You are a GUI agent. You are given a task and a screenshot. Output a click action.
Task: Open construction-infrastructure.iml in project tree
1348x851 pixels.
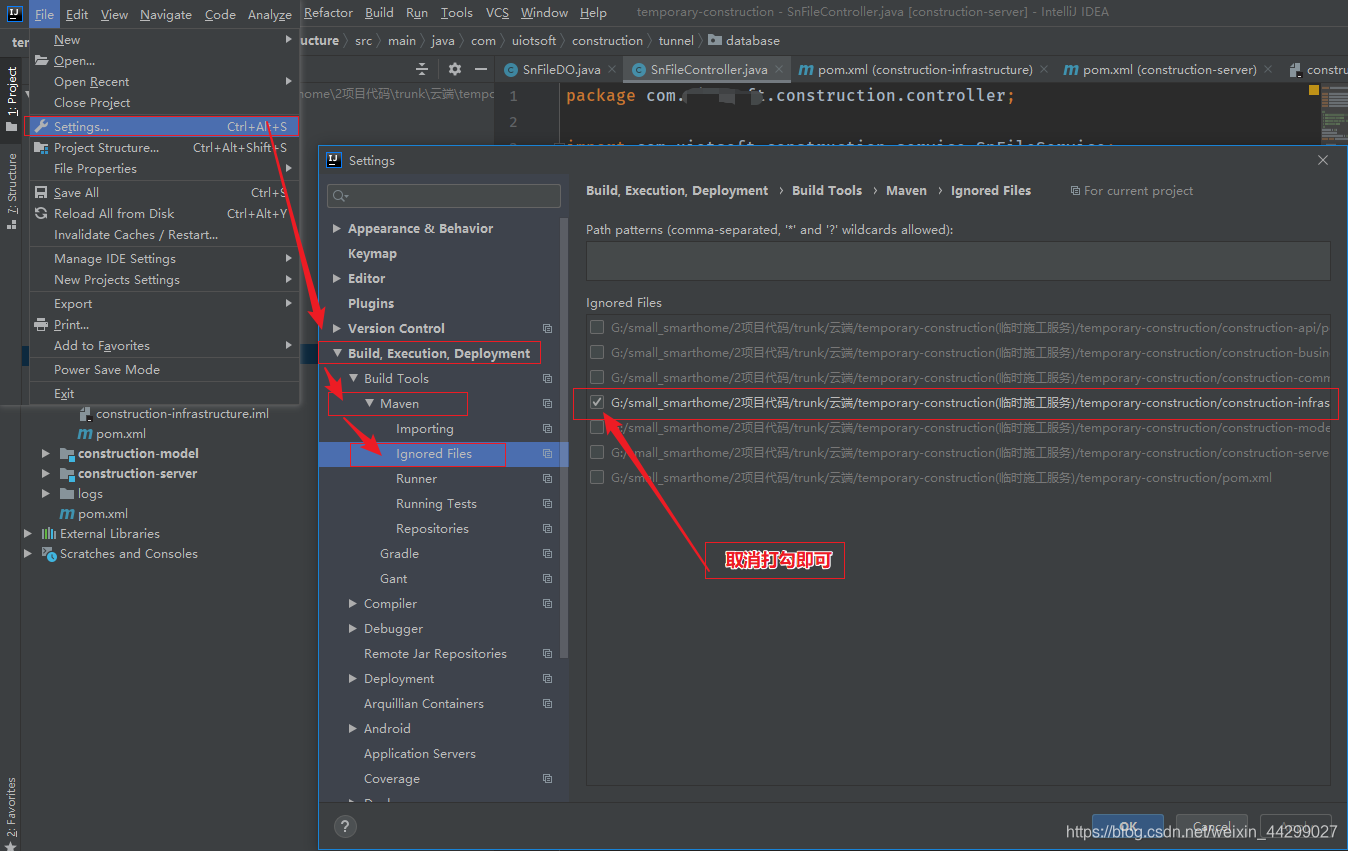pos(182,413)
